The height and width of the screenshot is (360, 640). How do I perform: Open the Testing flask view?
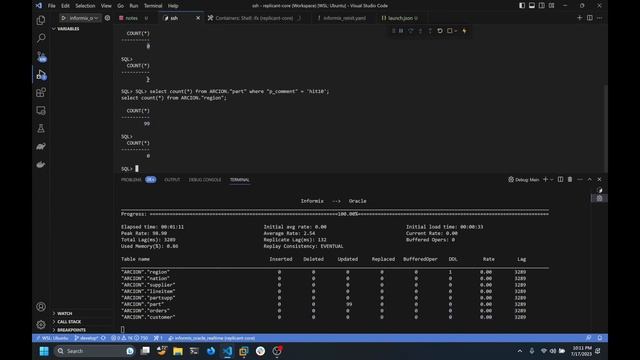coord(41,129)
